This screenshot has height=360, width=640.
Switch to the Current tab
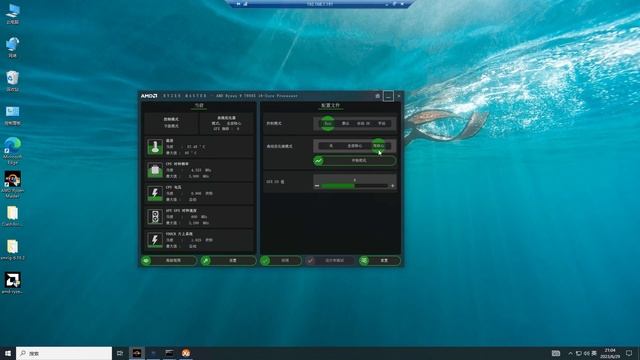coord(199,106)
